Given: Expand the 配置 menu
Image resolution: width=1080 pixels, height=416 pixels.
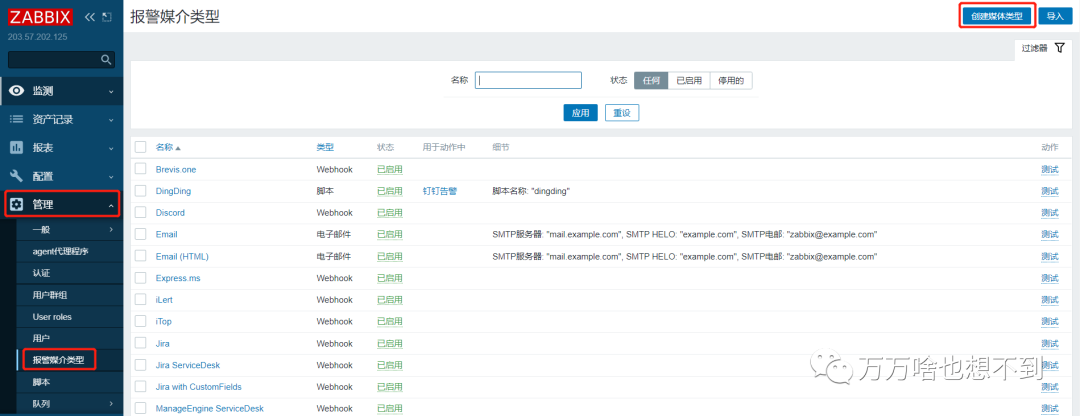Looking at the screenshot, I should (111, 176).
